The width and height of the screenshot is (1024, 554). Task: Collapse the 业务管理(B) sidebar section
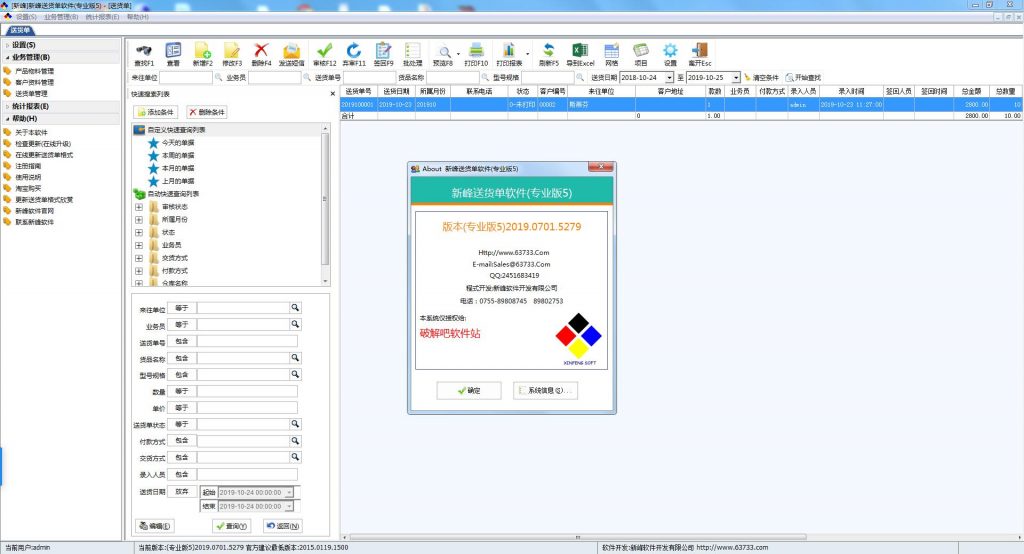[7, 57]
